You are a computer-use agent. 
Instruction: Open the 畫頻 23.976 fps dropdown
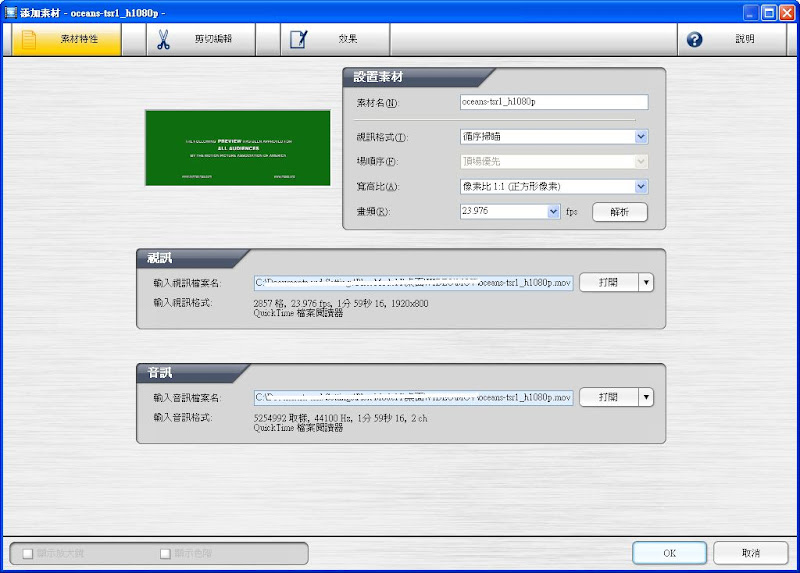click(554, 211)
